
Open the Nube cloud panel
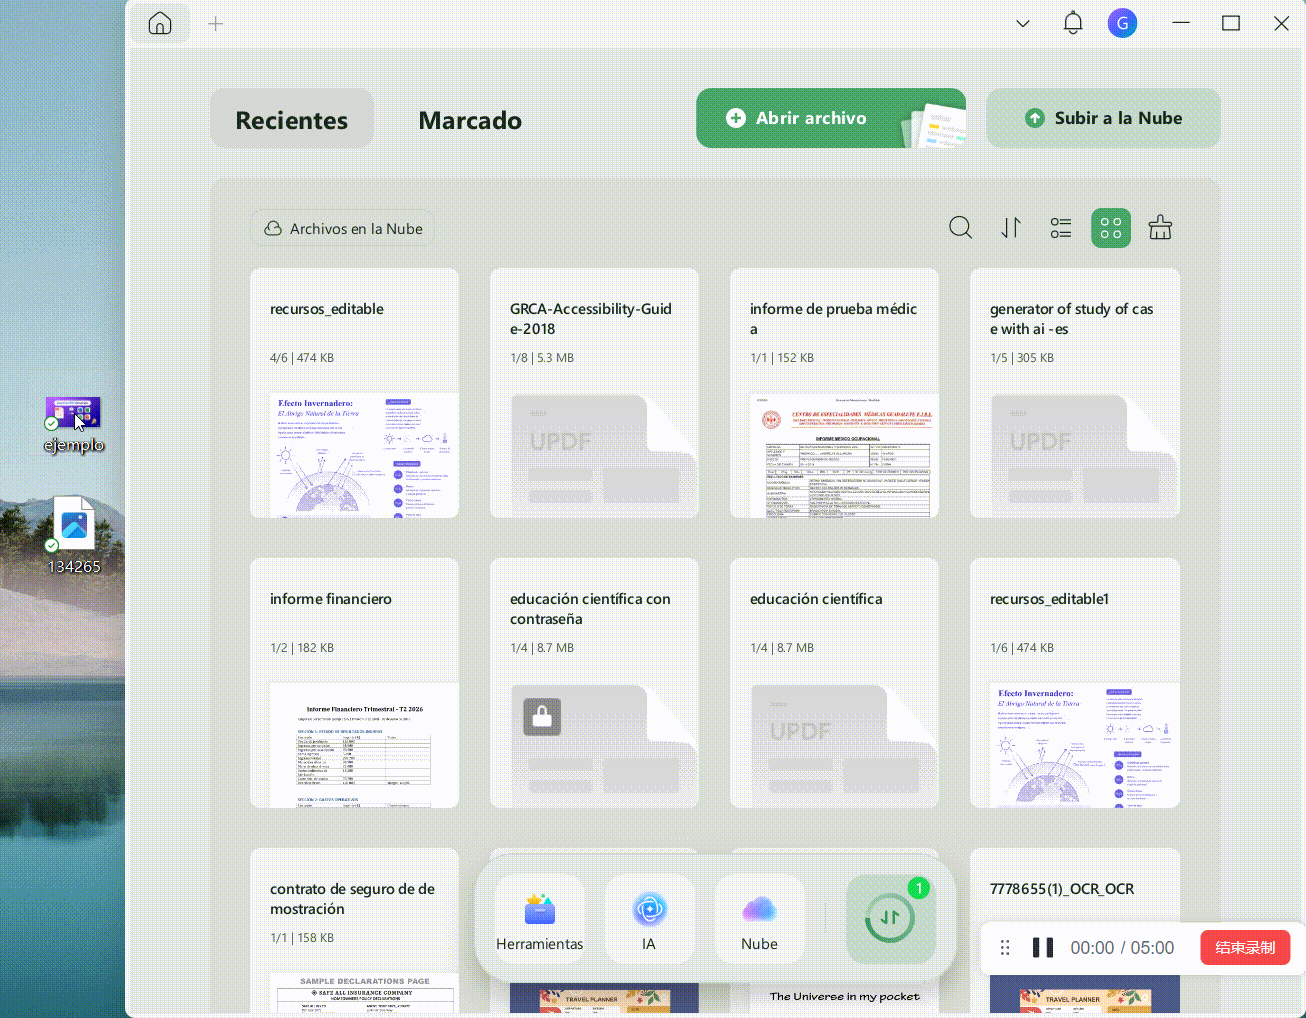click(759, 919)
